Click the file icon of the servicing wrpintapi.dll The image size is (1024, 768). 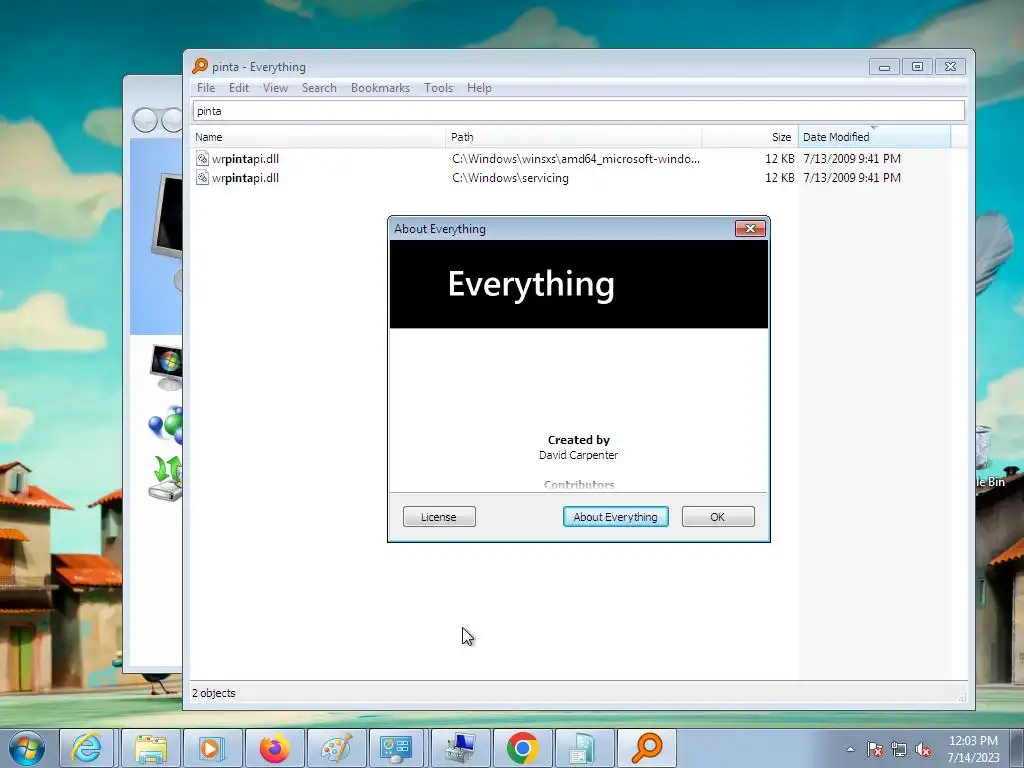coord(202,178)
